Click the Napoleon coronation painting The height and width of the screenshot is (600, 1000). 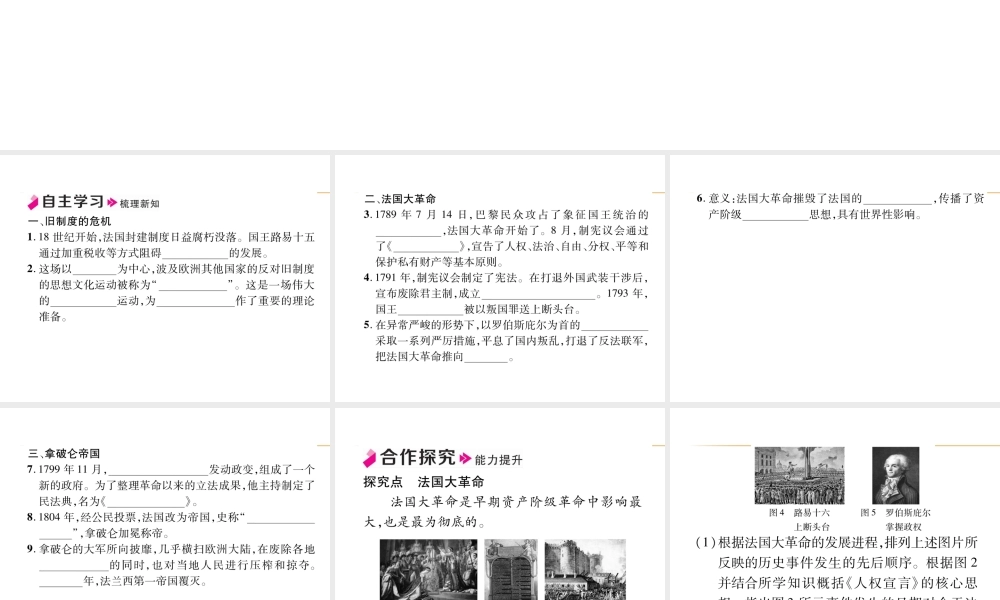428,570
